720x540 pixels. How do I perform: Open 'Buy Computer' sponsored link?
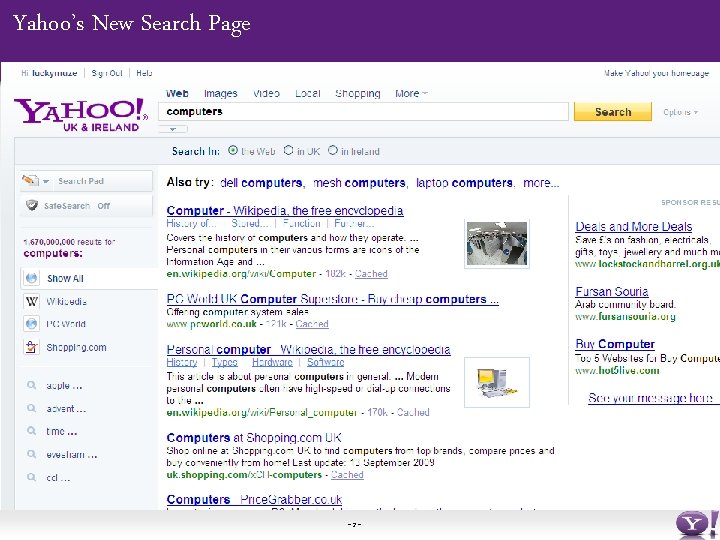click(615, 344)
